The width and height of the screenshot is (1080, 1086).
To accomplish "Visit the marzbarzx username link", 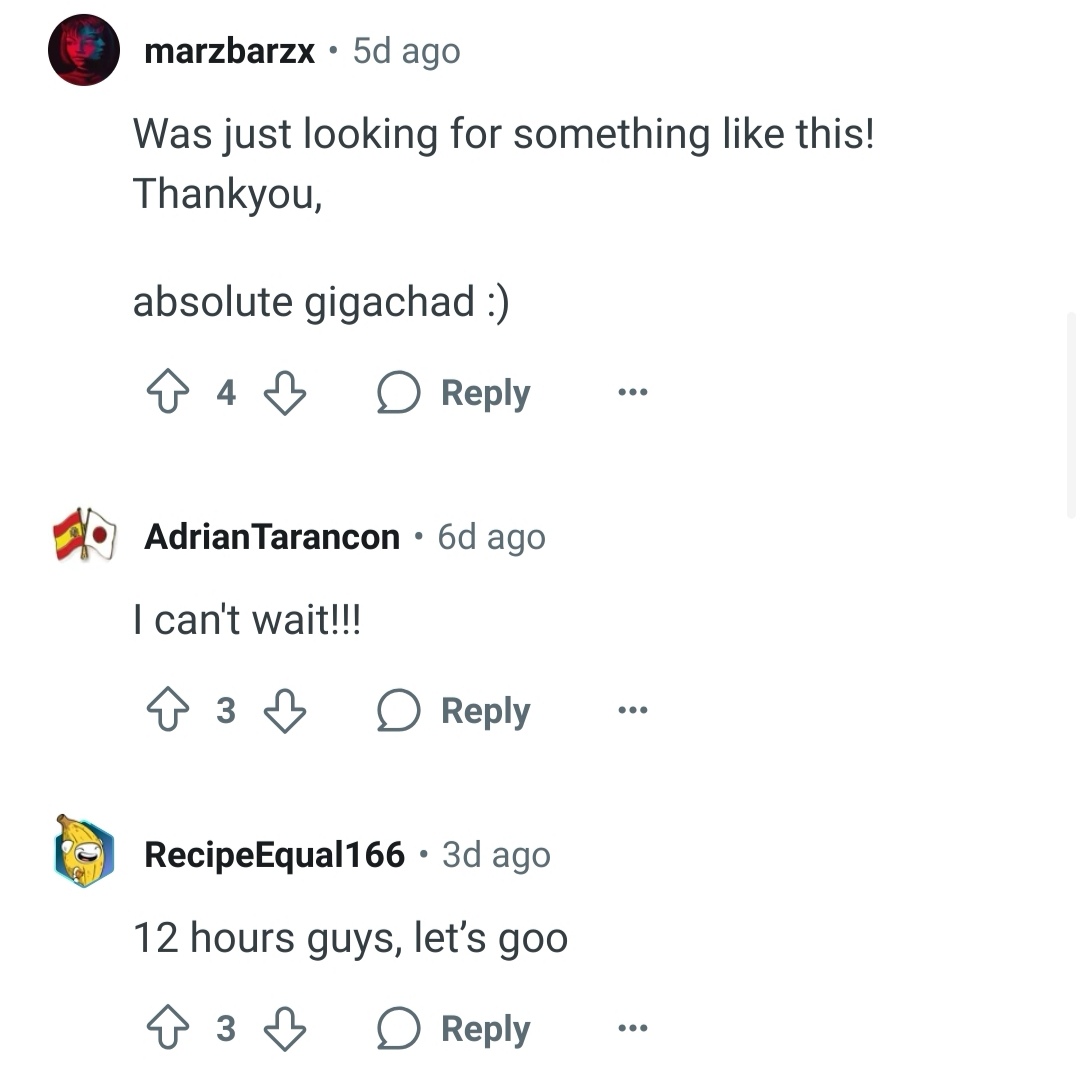I will pyautogui.click(x=229, y=51).
